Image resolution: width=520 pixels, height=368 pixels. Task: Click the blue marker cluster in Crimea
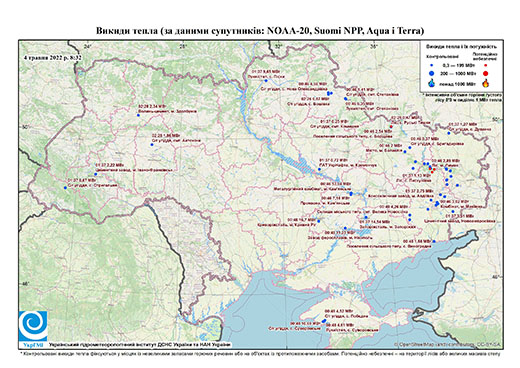click(x=324, y=321)
